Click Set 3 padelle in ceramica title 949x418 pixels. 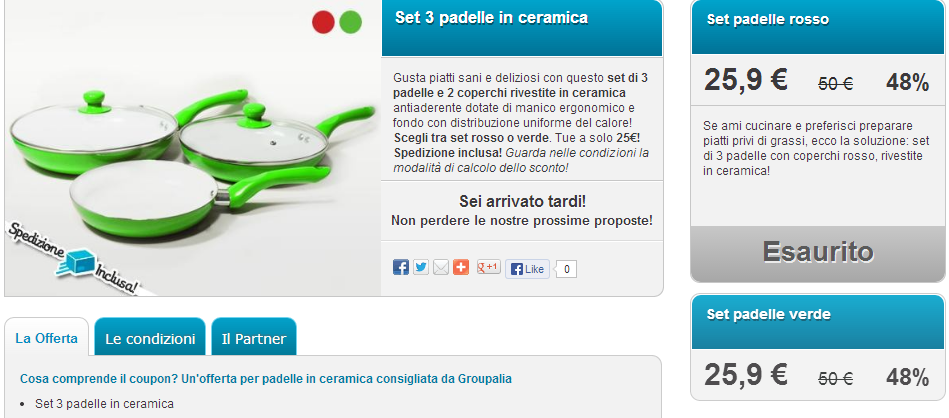(x=491, y=18)
